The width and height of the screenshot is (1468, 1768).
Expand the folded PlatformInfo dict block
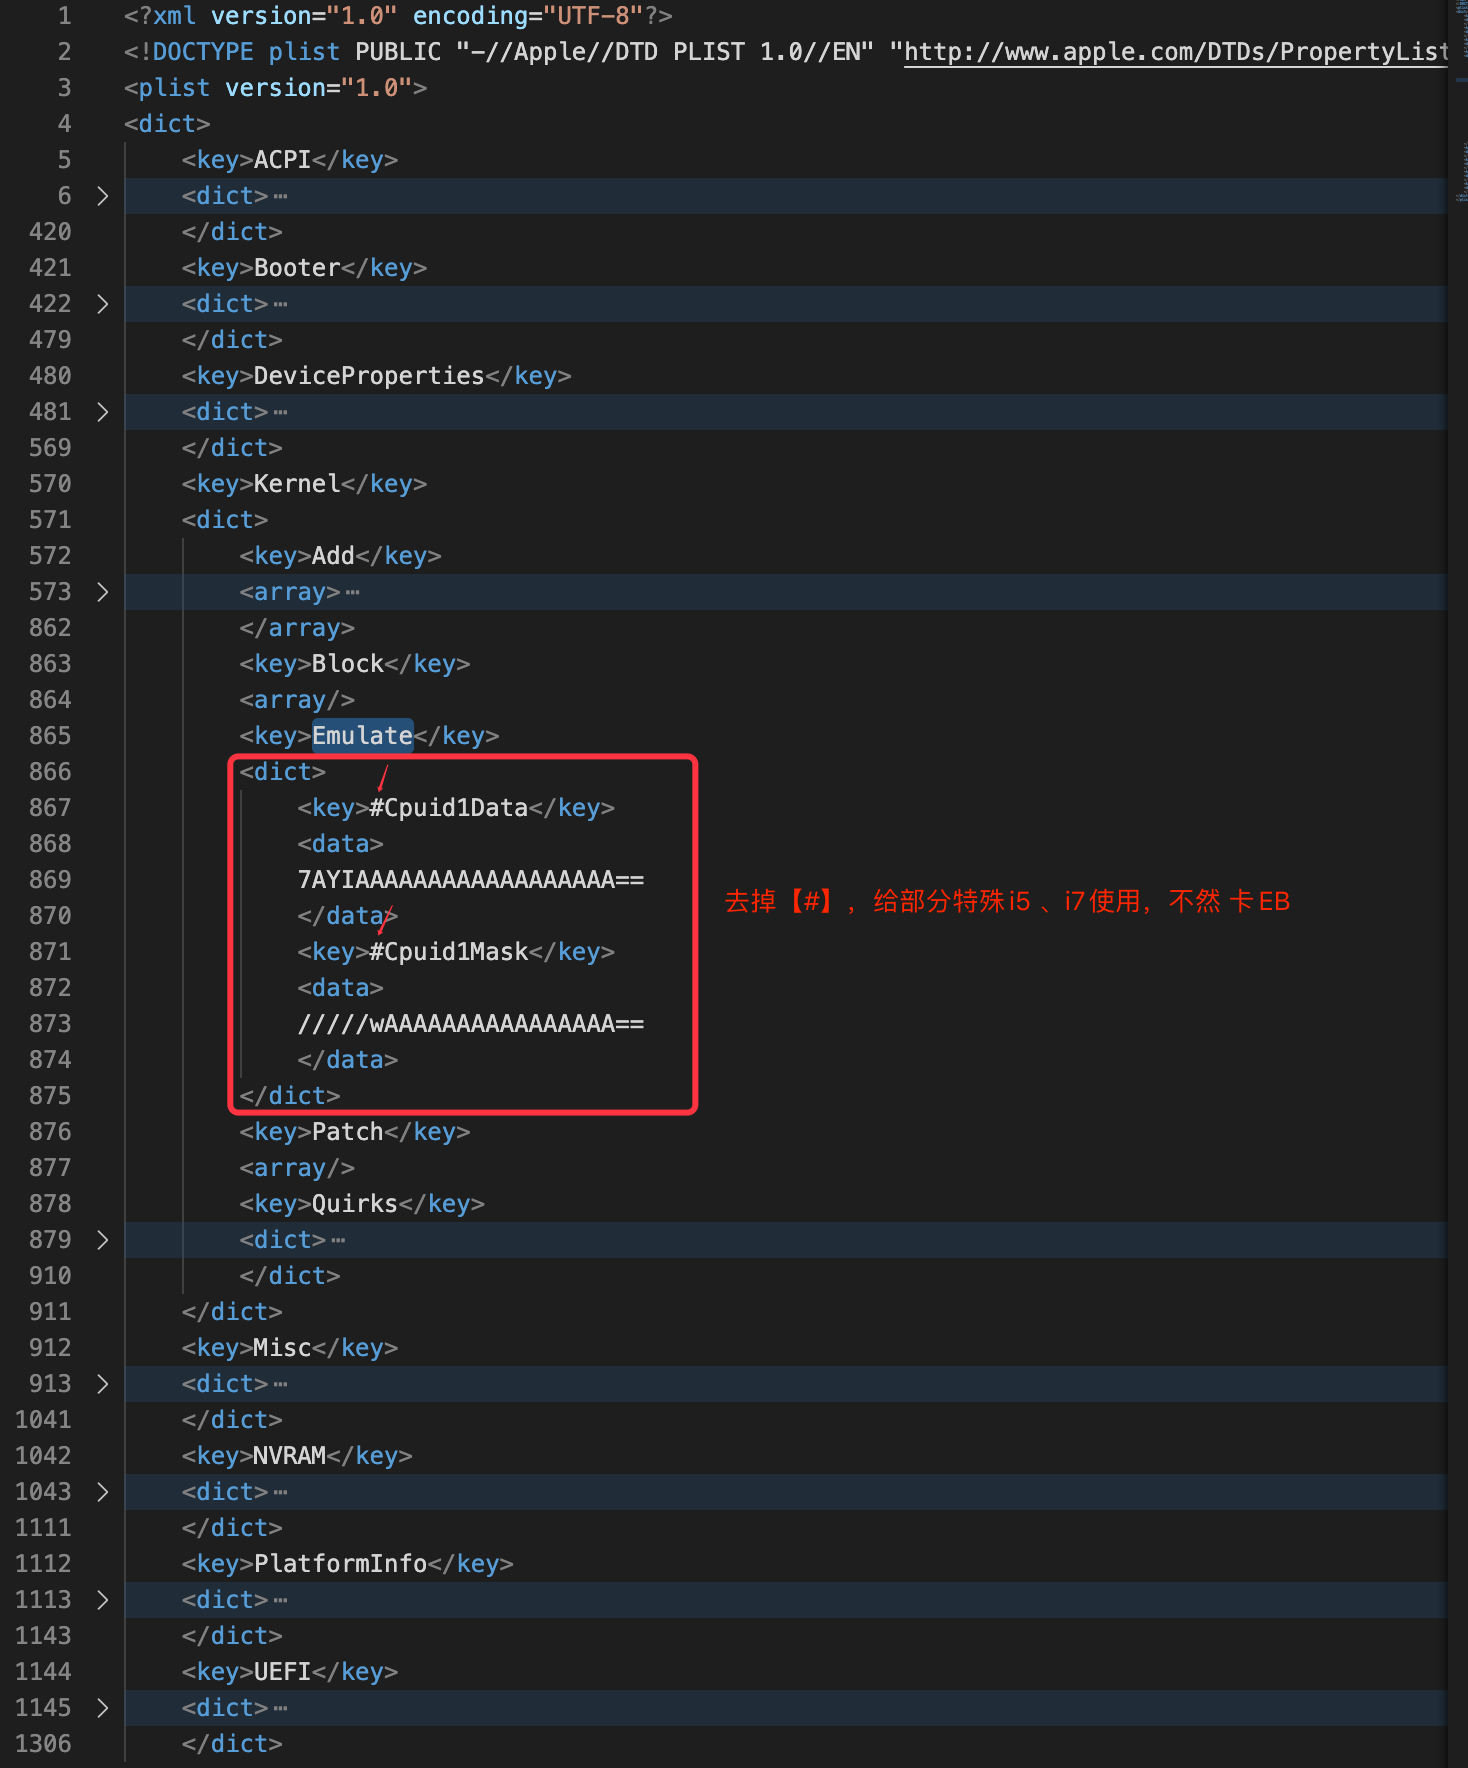[102, 1600]
